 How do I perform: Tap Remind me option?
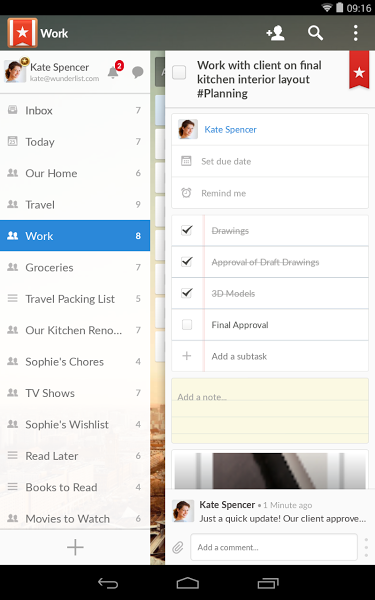[x=270, y=193]
